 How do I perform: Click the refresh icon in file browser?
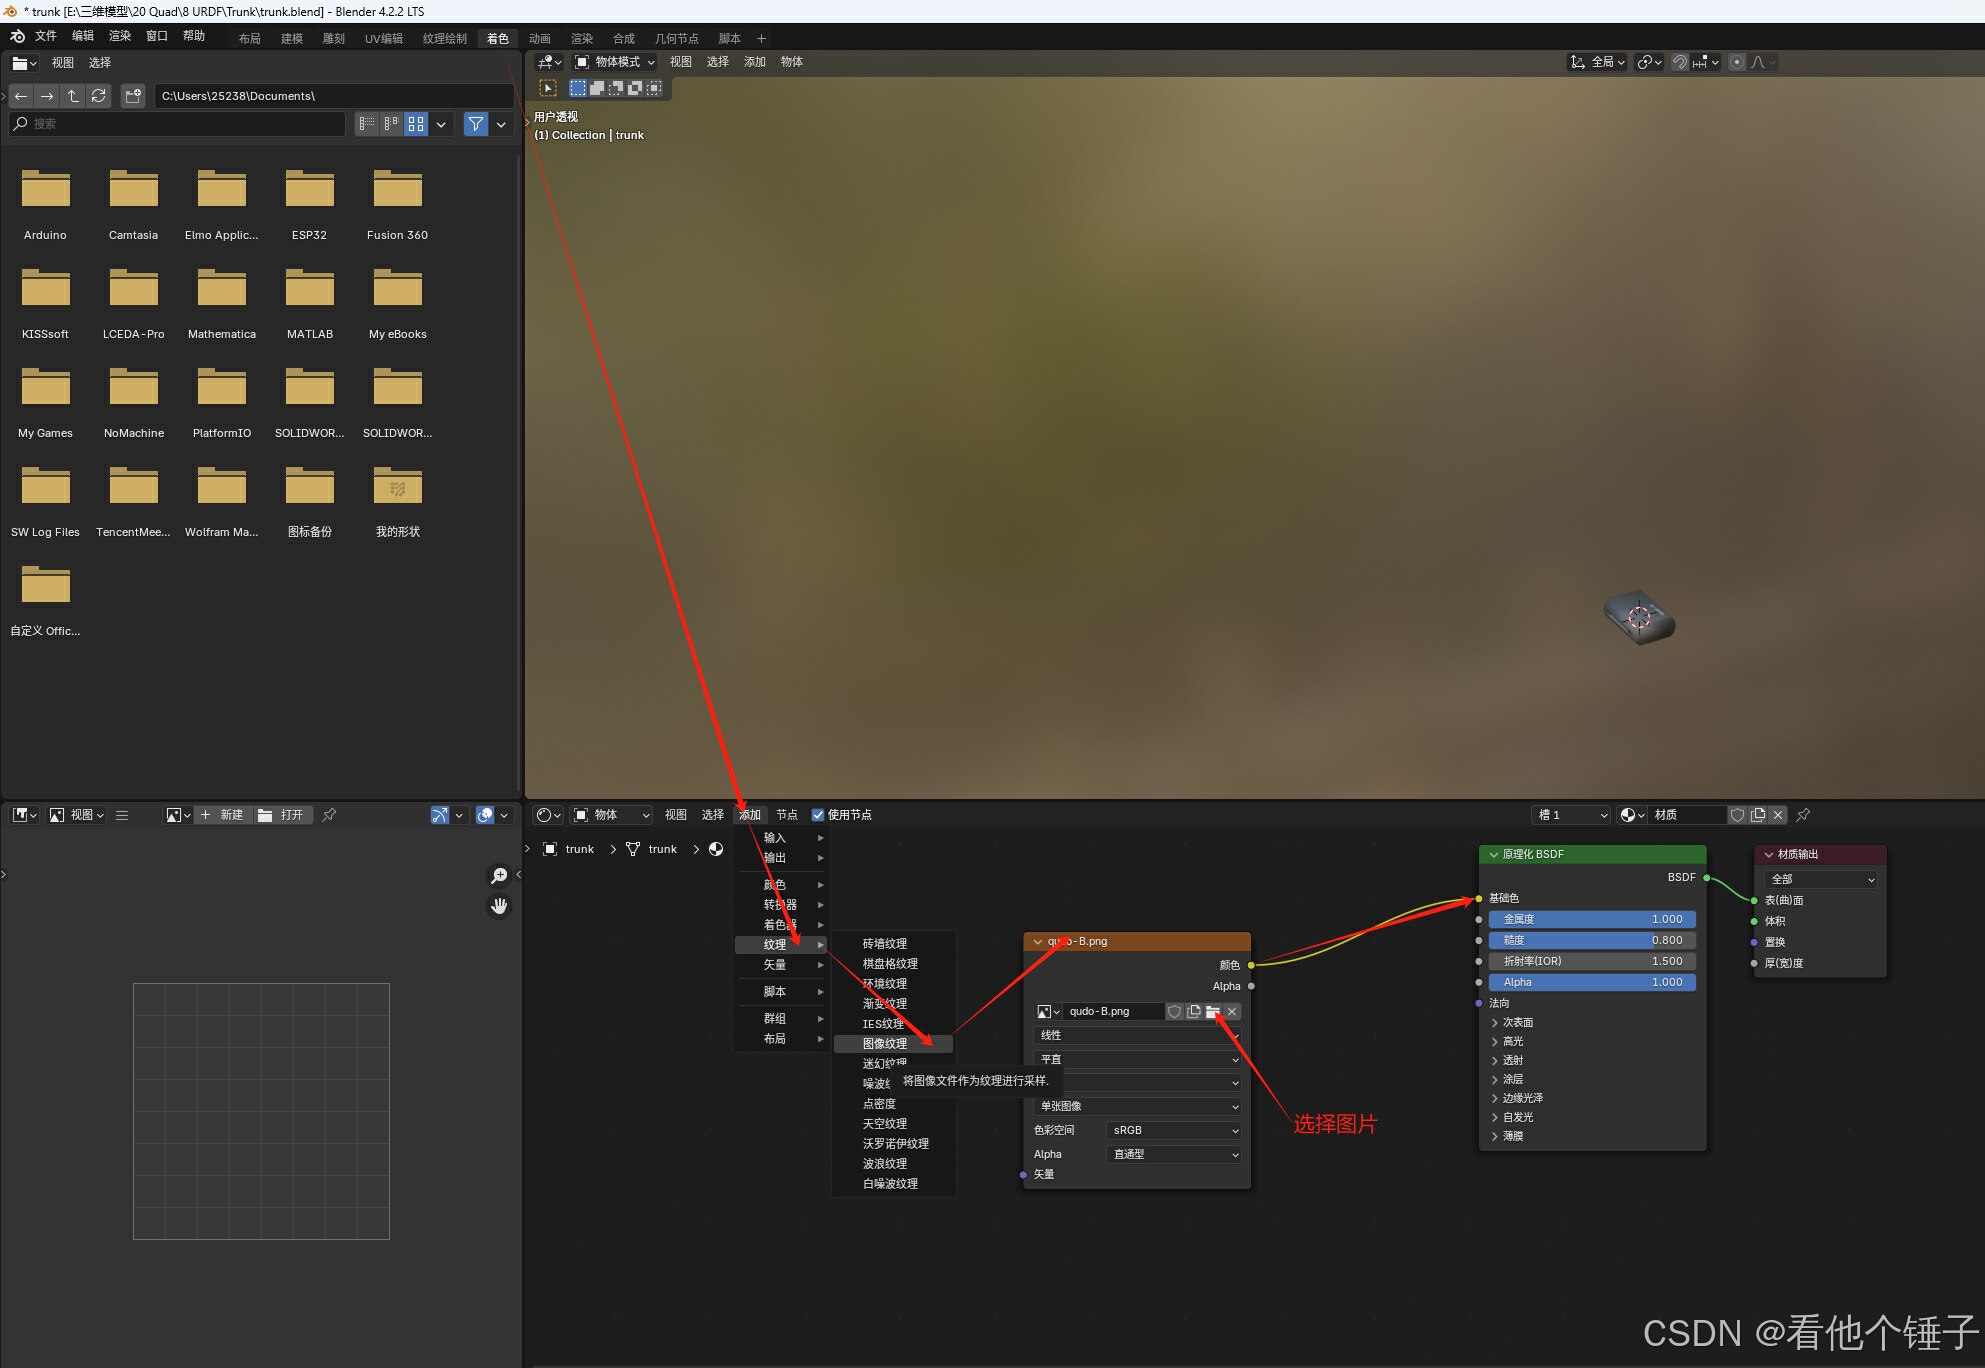(98, 96)
